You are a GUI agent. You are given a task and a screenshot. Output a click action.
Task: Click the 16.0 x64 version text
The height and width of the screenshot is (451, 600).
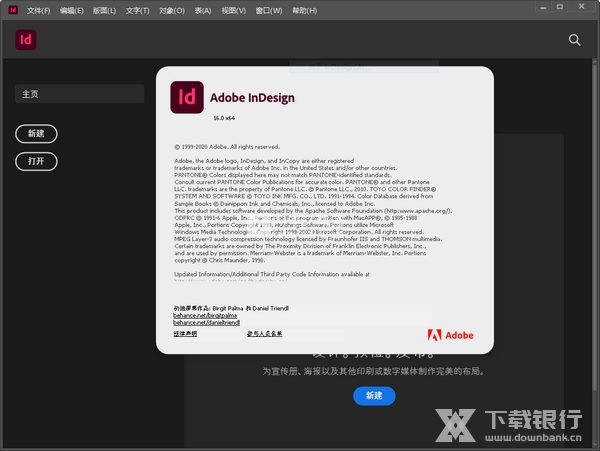click(224, 118)
